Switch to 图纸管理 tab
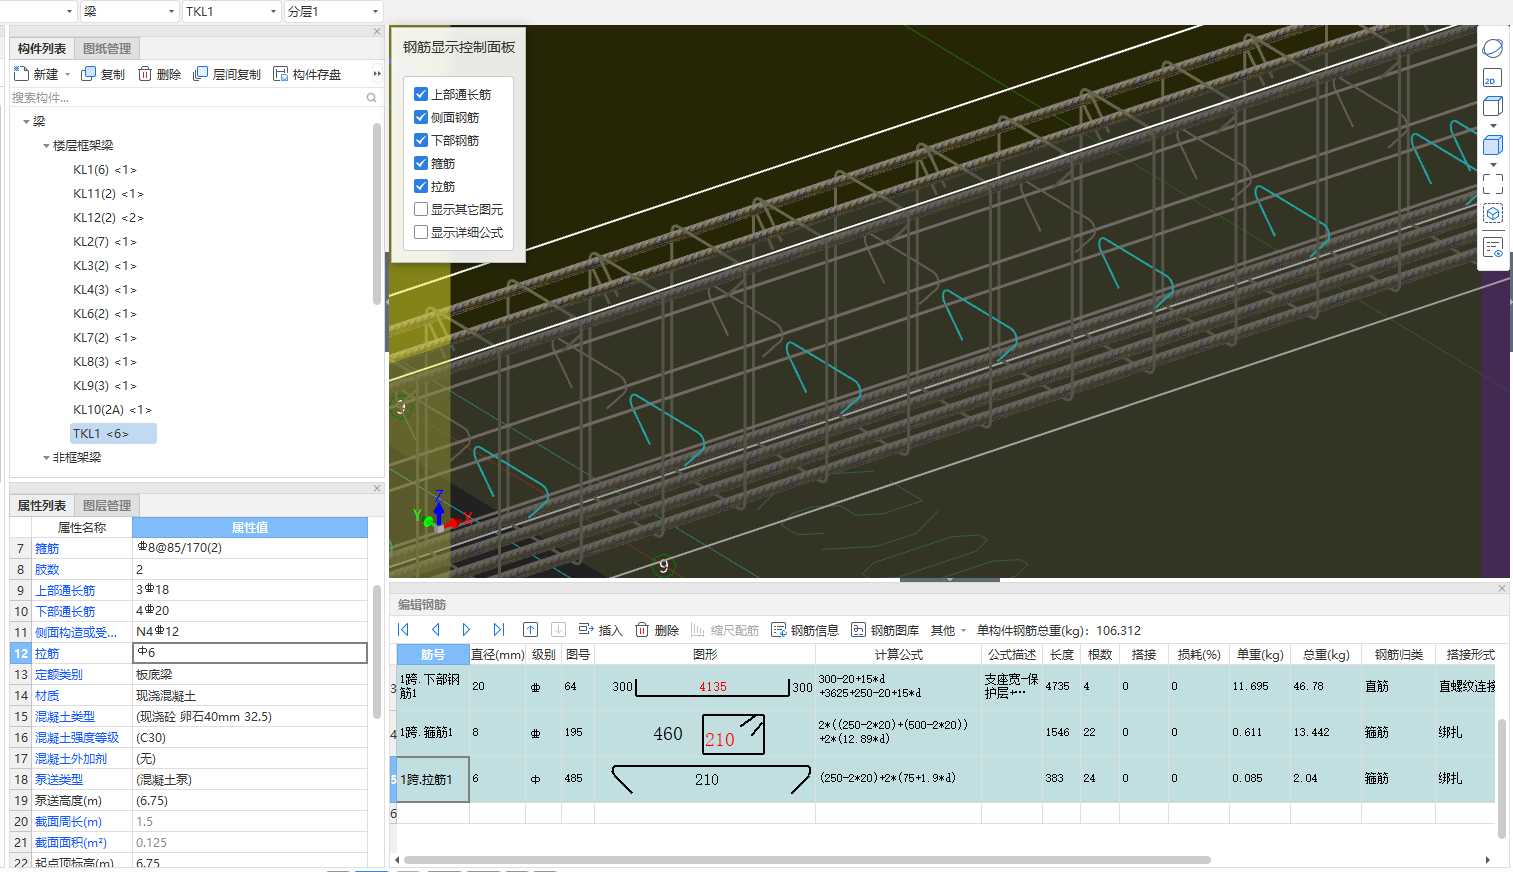Screen dimensions: 1513x872 [x=107, y=48]
